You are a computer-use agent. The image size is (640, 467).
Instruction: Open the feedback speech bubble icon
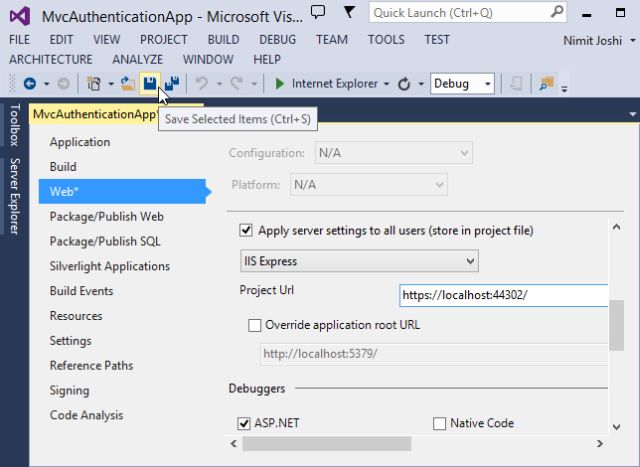click(318, 12)
